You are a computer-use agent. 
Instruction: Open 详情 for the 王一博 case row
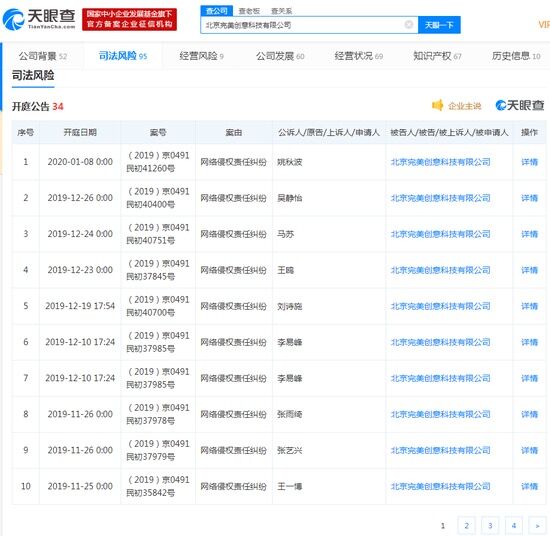click(x=529, y=487)
